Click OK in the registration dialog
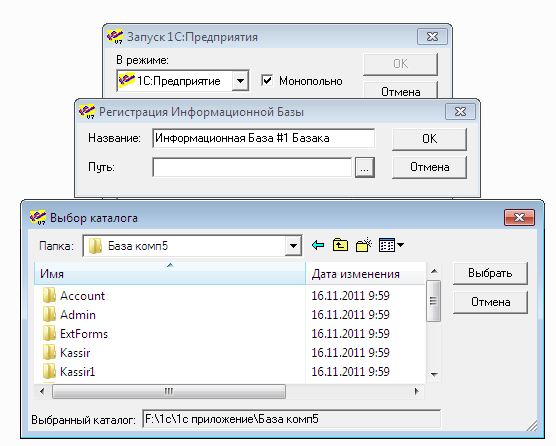Screen dimensions: 556x446 pyautogui.click(x=429, y=139)
